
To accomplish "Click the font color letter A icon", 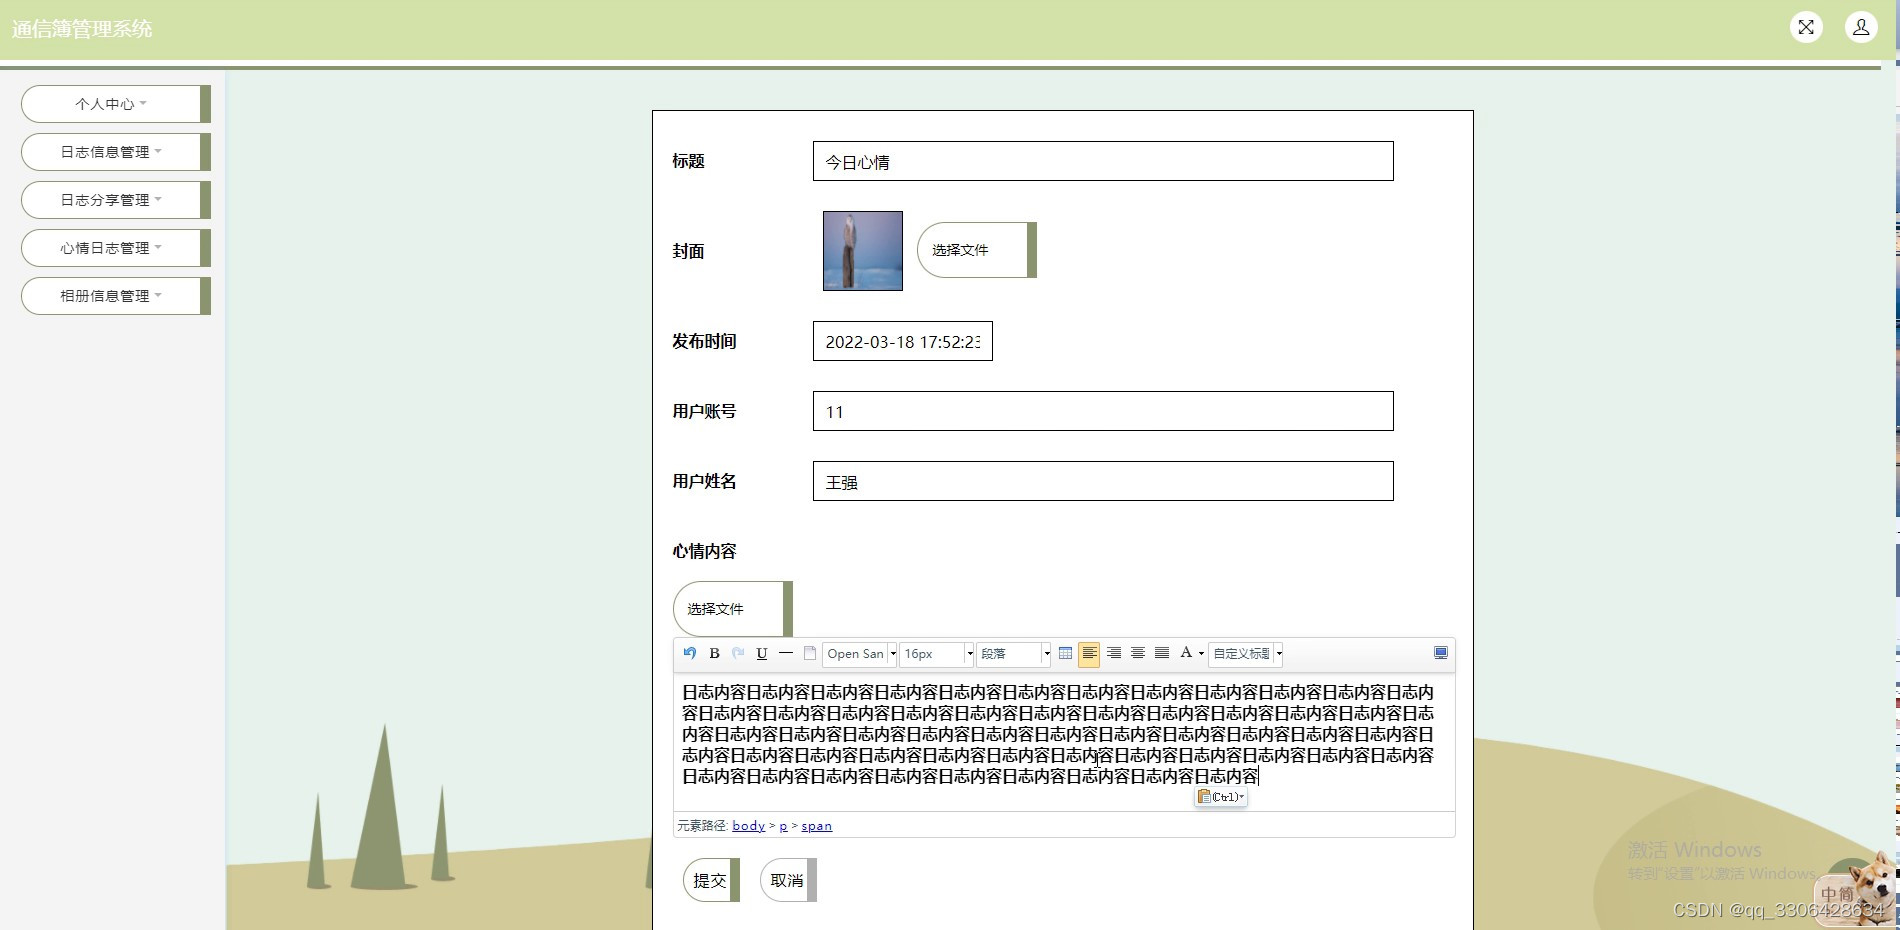I will tap(1186, 653).
